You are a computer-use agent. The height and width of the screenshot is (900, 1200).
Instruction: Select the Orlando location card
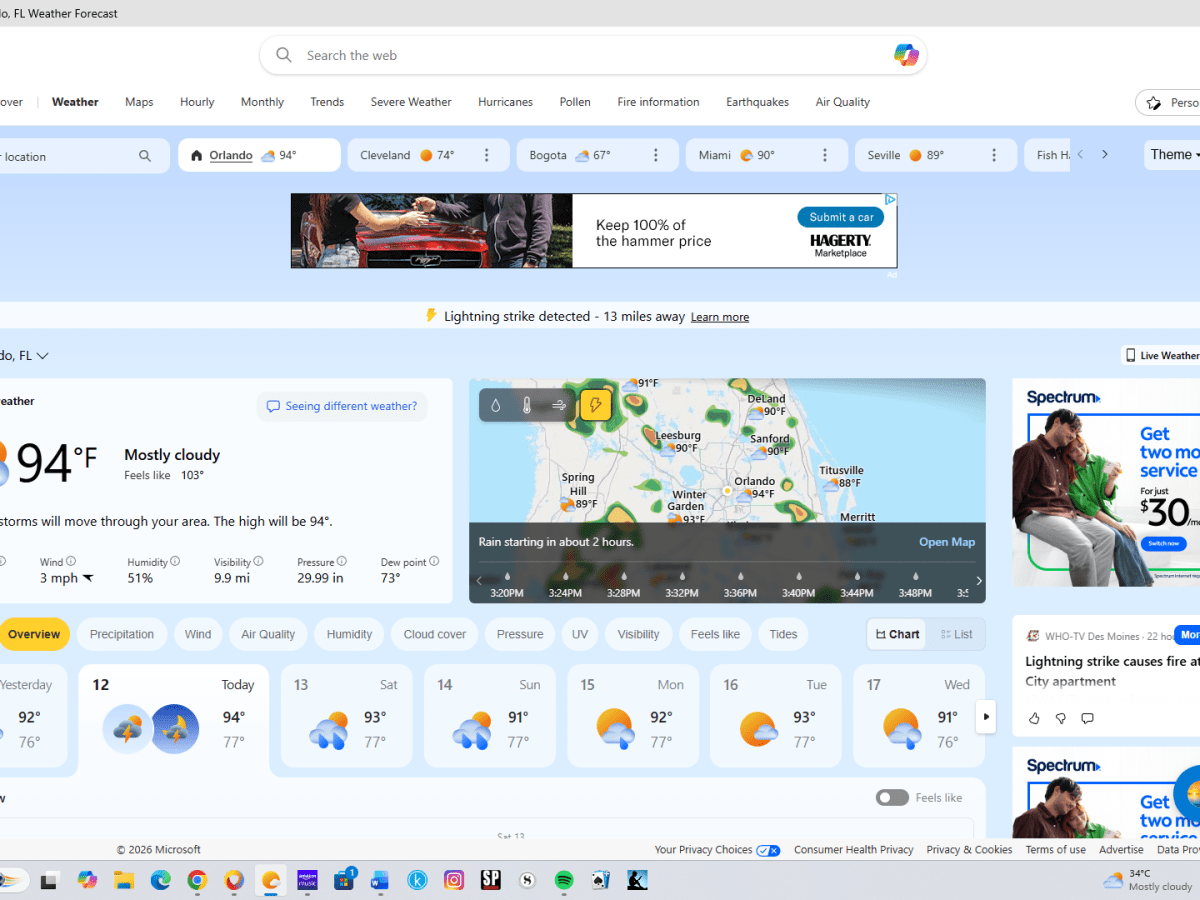(259, 155)
